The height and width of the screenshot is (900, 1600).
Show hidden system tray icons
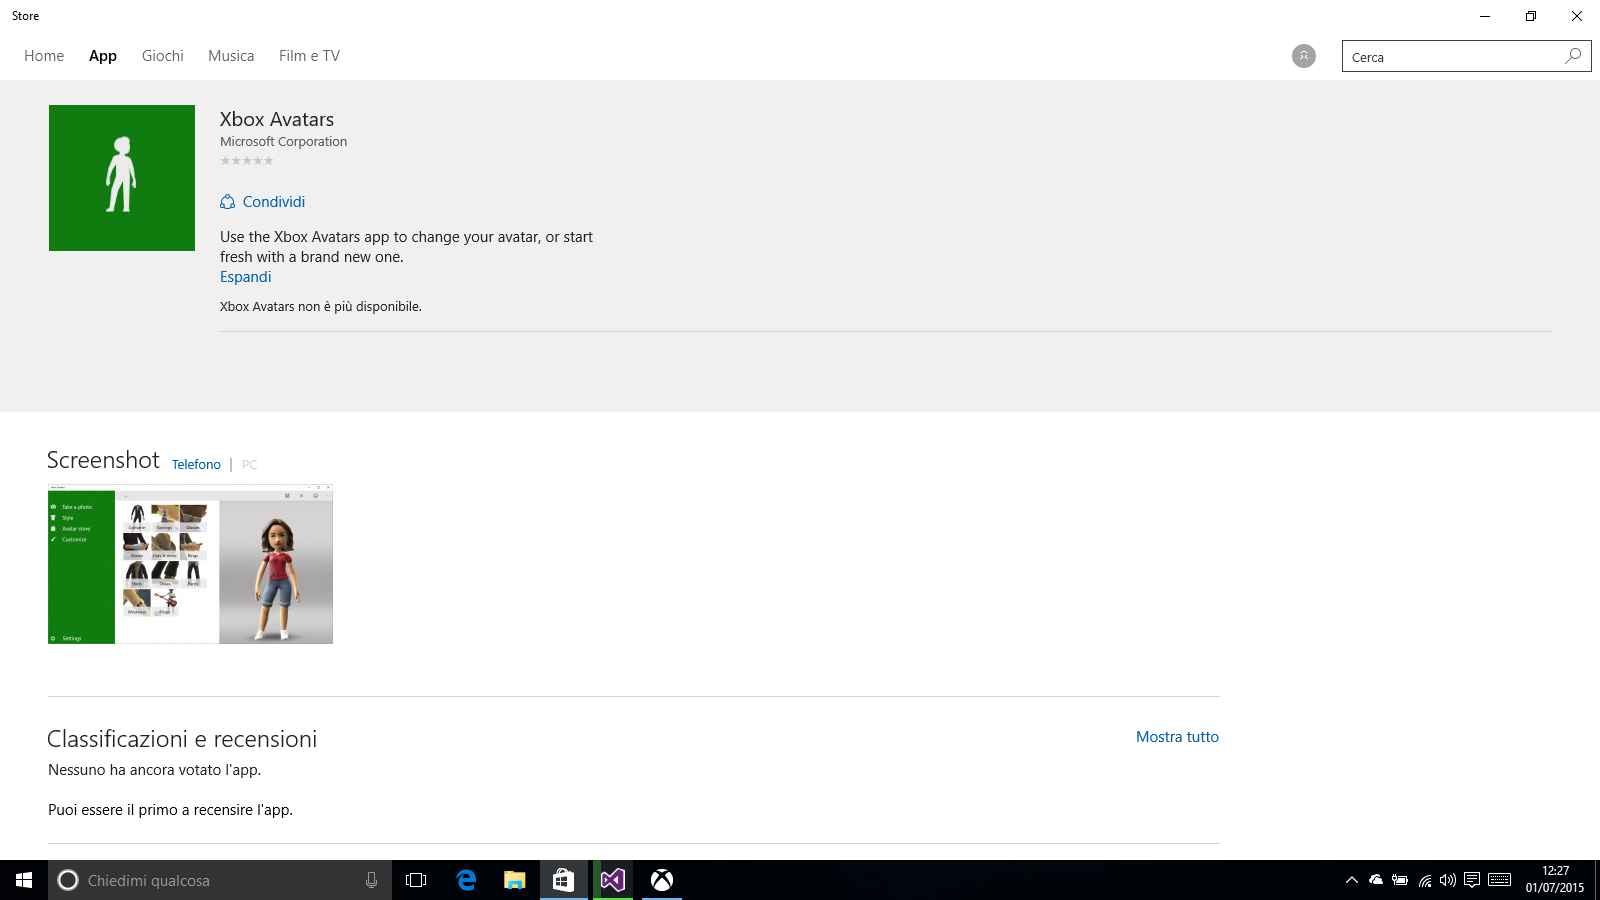[x=1351, y=880]
